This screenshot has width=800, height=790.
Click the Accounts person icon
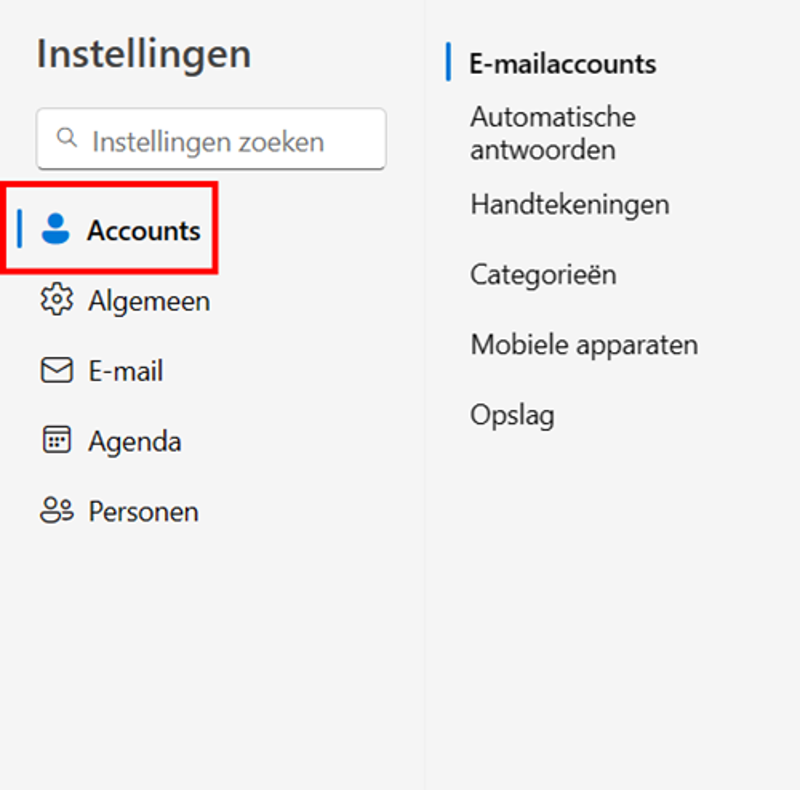56,230
